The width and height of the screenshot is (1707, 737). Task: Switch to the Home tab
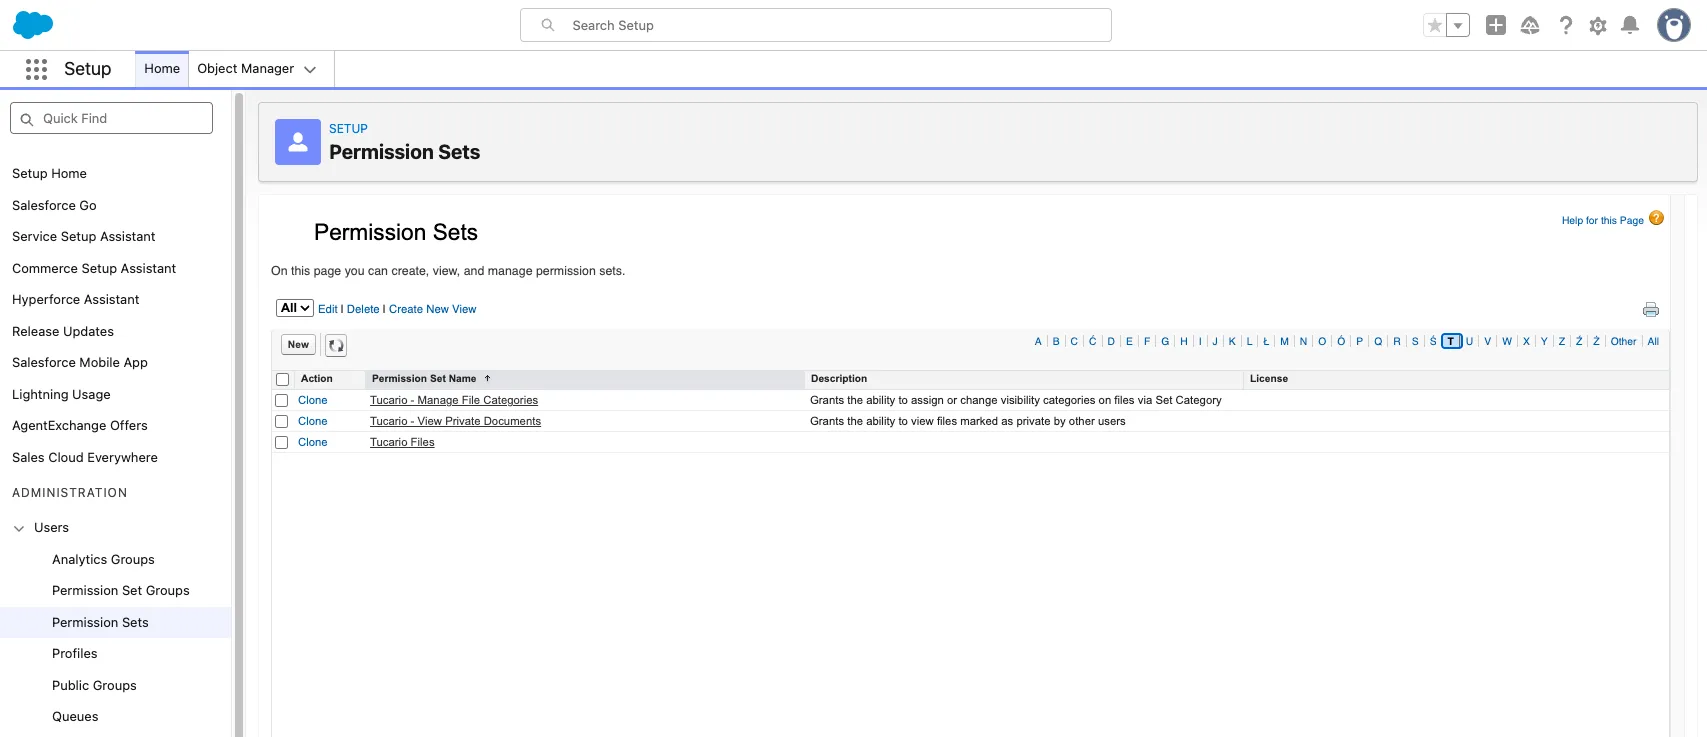pos(162,69)
